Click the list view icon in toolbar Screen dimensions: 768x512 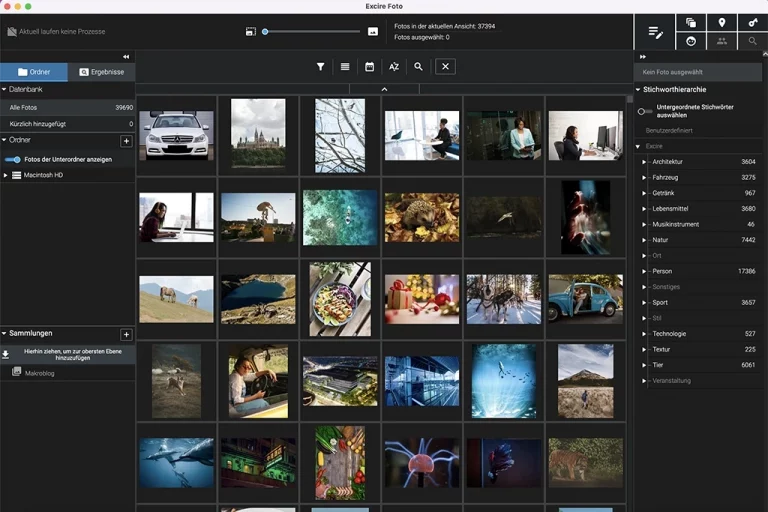345,66
